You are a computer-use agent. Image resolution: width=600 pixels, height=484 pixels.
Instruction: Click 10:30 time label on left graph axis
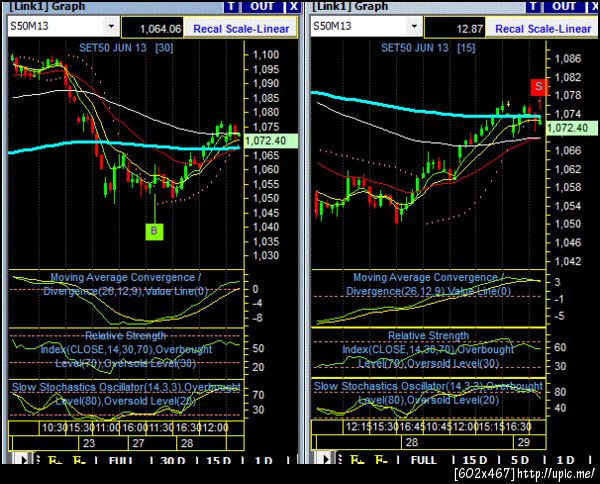[54, 428]
